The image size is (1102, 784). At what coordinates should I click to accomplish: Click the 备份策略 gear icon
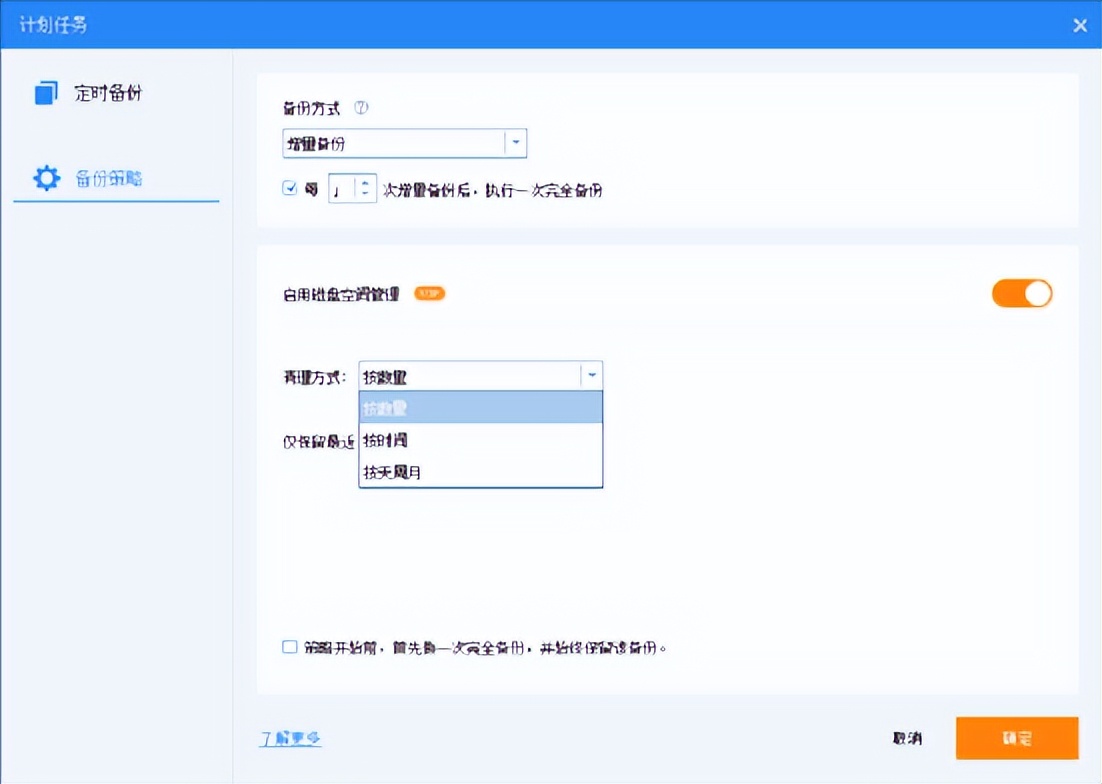(x=46, y=177)
